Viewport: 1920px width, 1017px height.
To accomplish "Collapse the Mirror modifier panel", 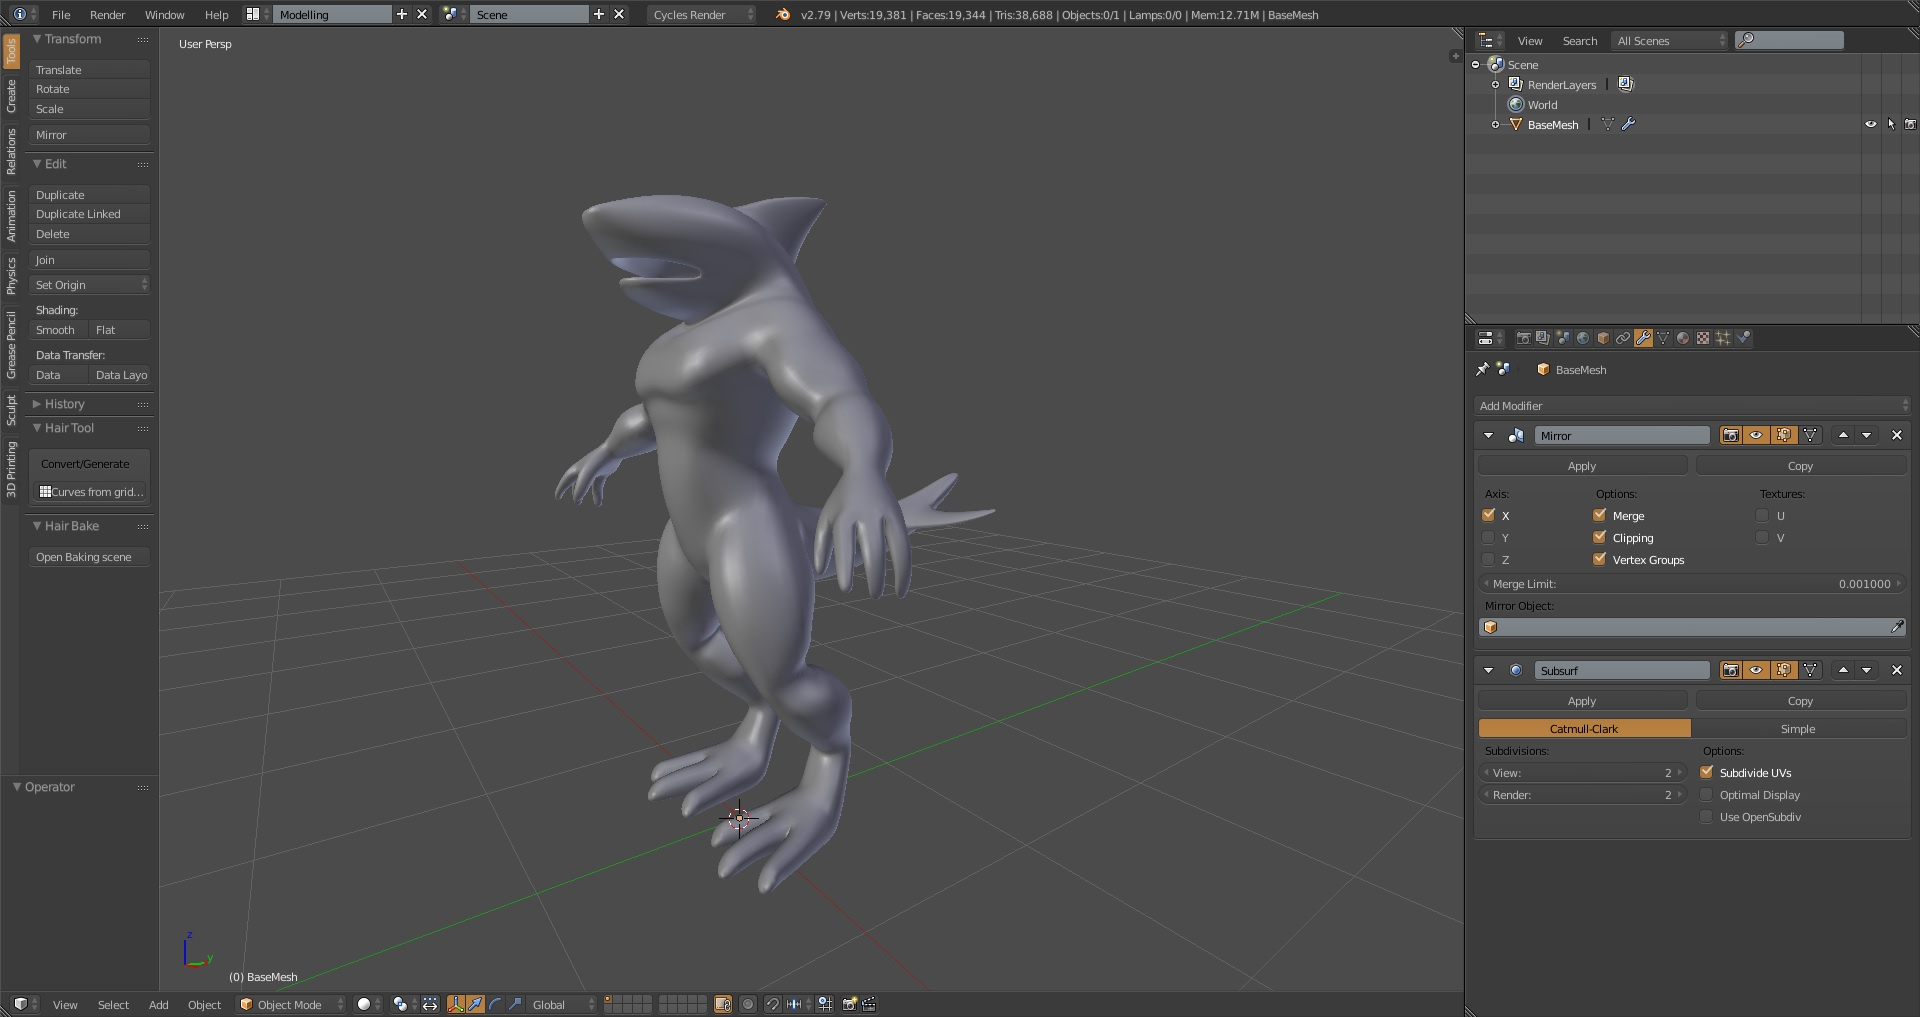I will 1488,435.
